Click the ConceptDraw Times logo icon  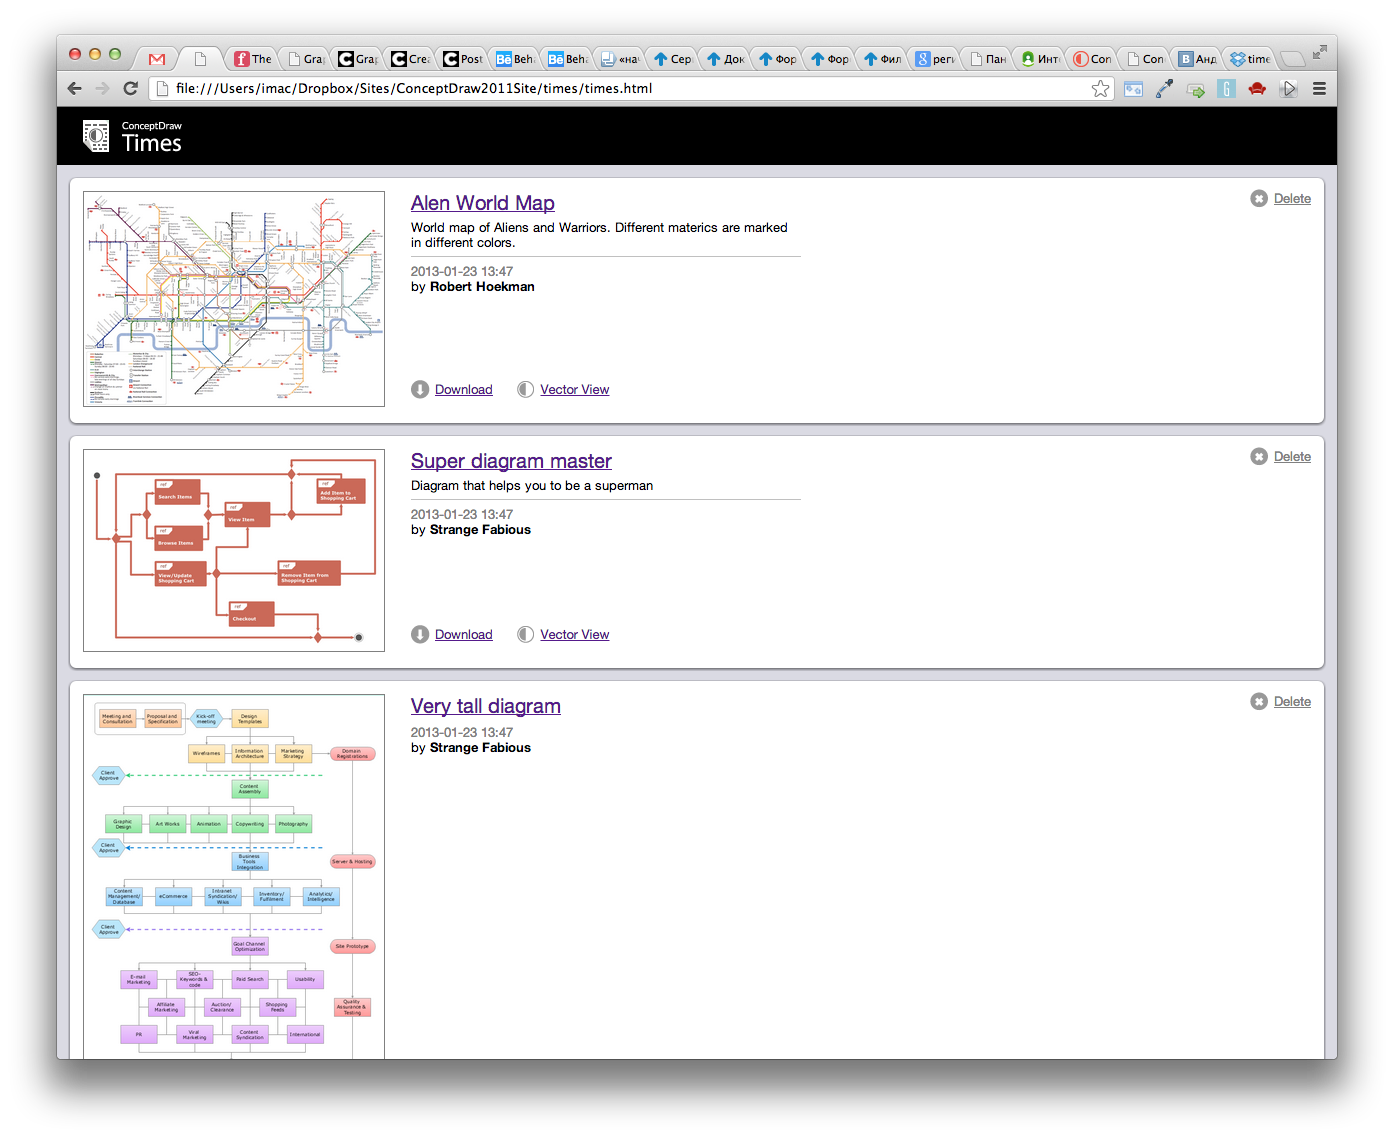pyautogui.click(x=96, y=136)
